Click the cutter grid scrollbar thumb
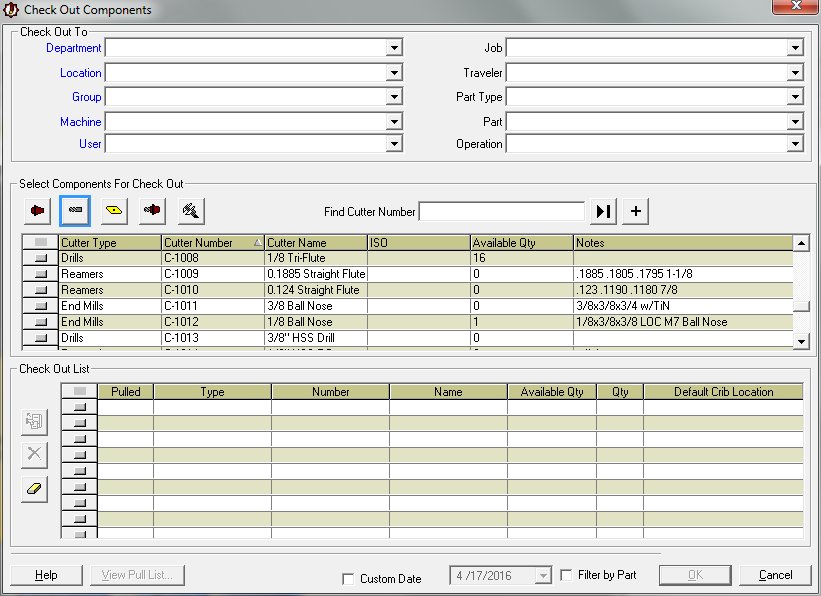Viewport: 821px width, 596px height. coord(801,306)
